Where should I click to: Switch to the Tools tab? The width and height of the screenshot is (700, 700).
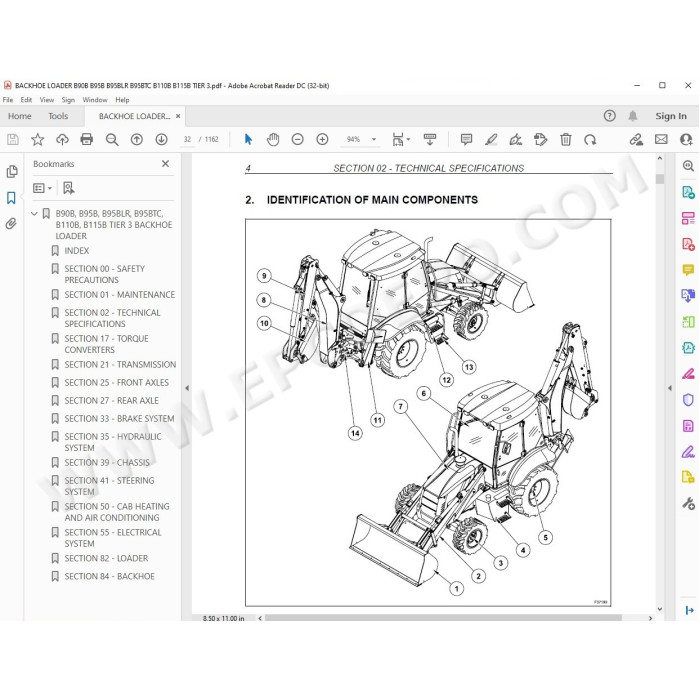click(58, 116)
